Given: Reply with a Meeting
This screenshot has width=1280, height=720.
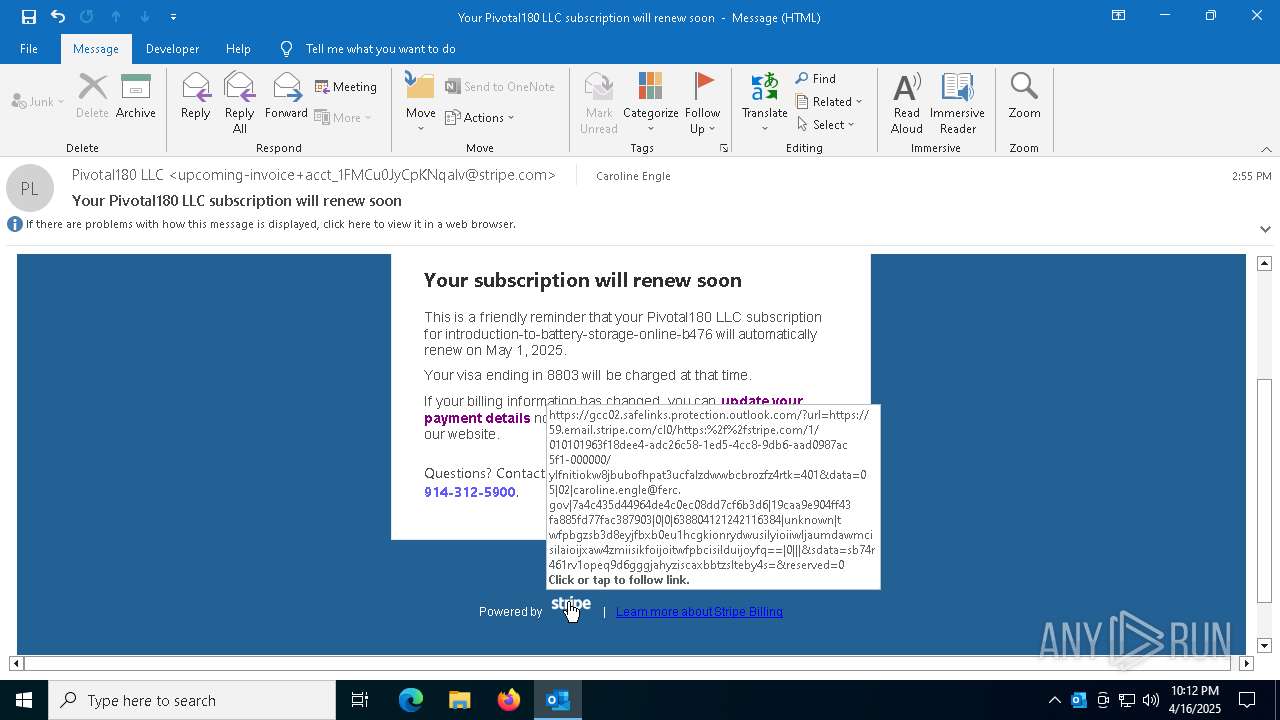Looking at the screenshot, I should (x=346, y=87).
